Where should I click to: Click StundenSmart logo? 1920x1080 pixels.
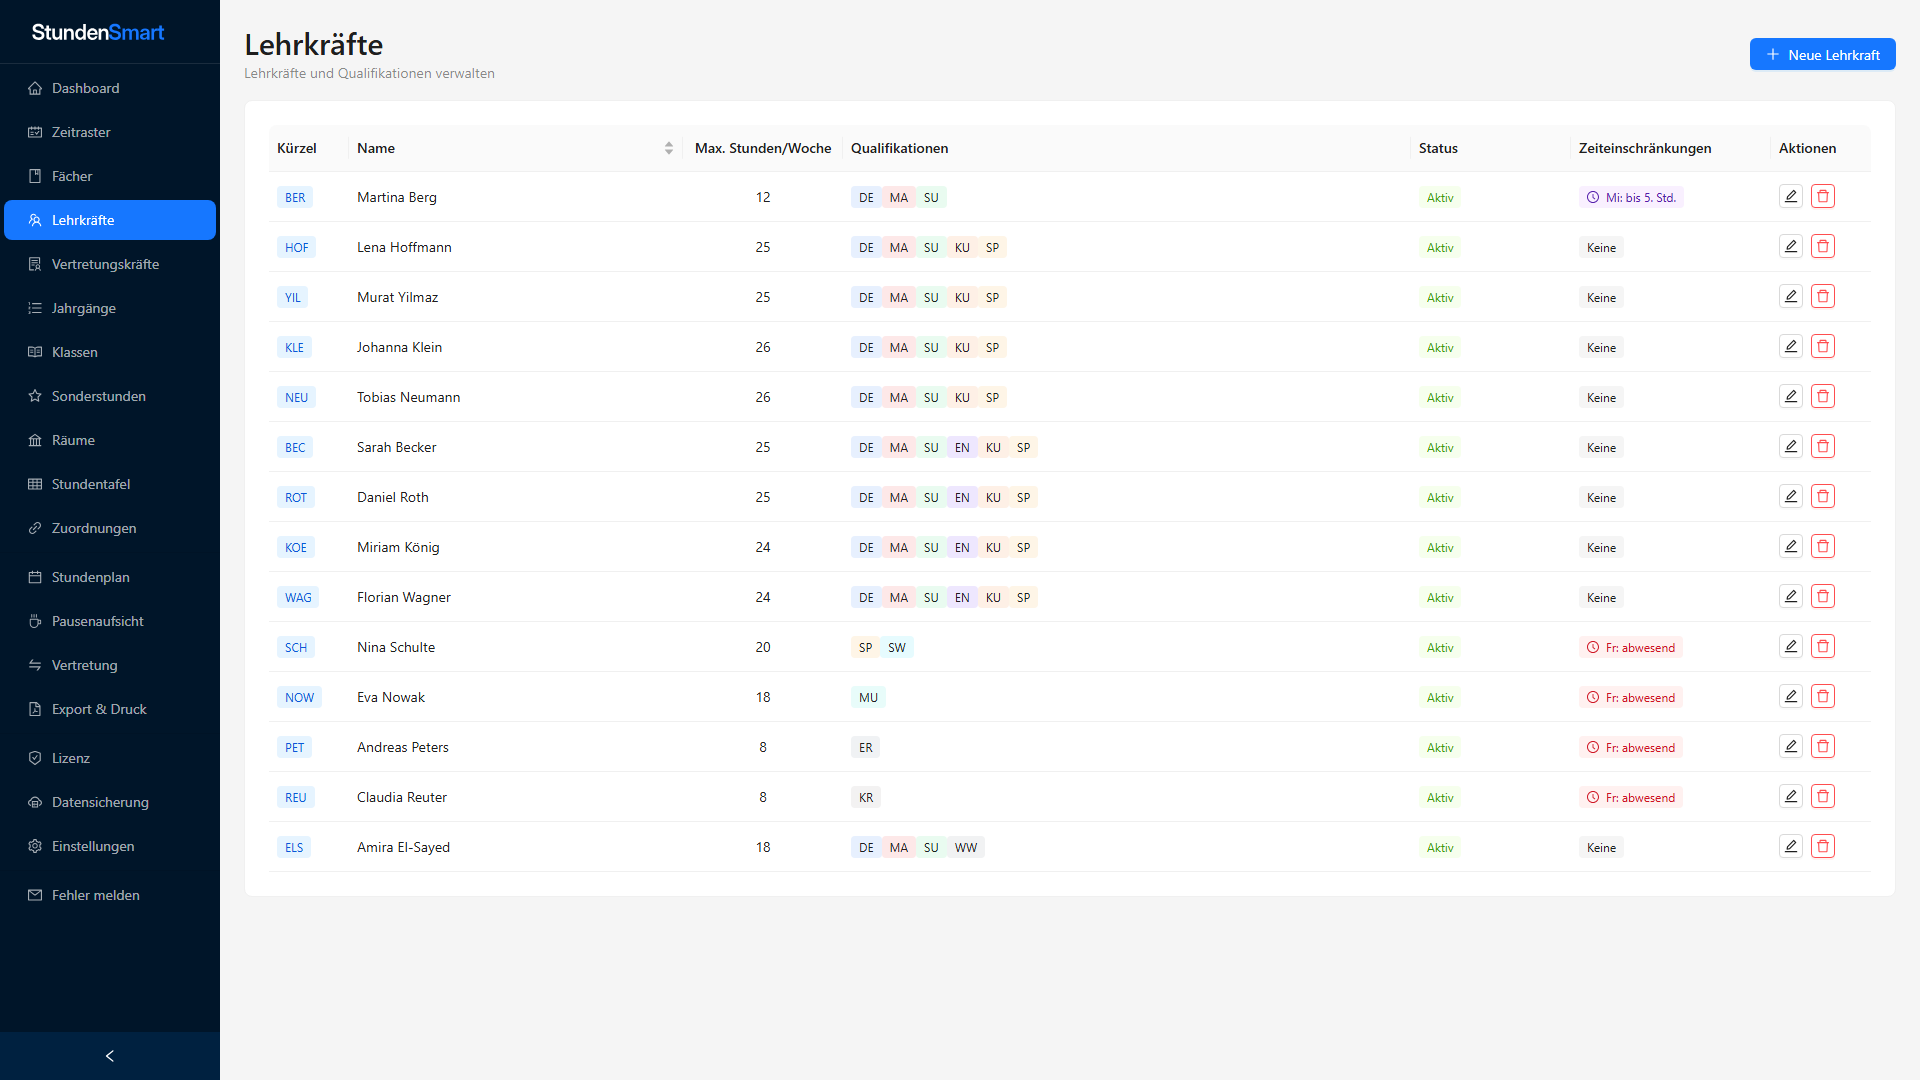98,32
